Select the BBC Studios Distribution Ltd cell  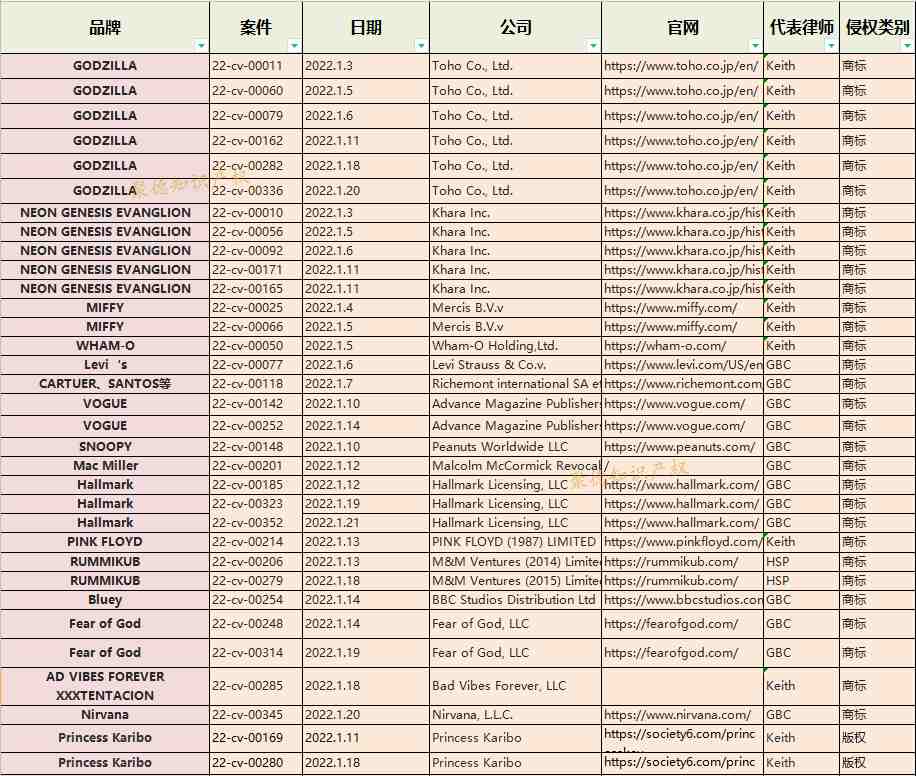coord(514,600)
